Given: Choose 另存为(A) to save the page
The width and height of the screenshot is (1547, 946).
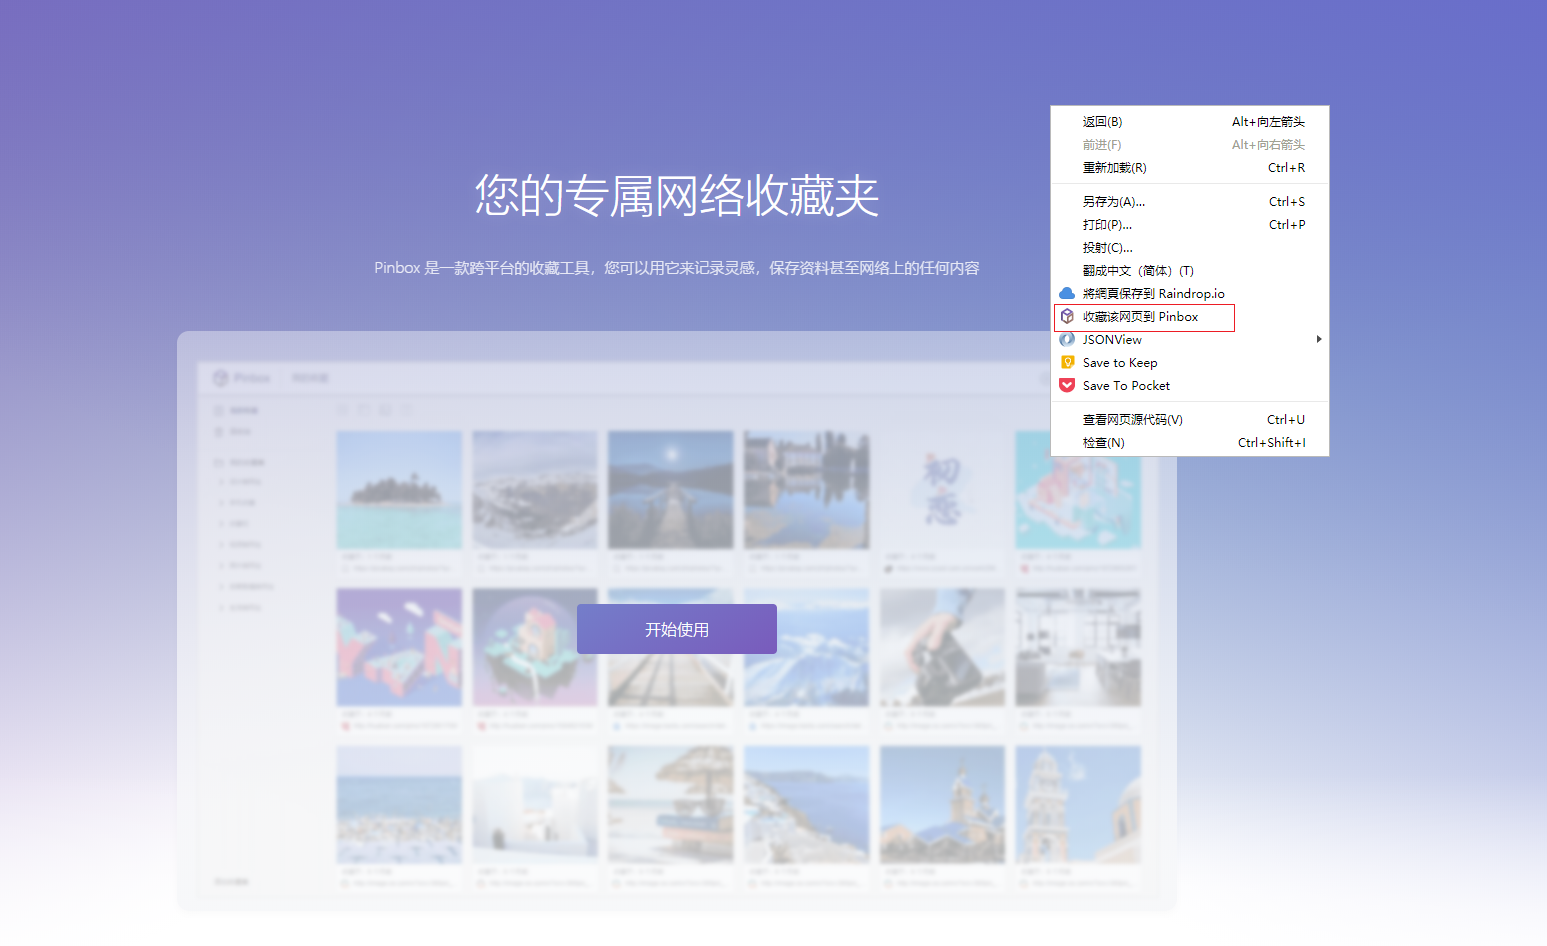Looking at the screenshot, I should [x=1112, y=201].
